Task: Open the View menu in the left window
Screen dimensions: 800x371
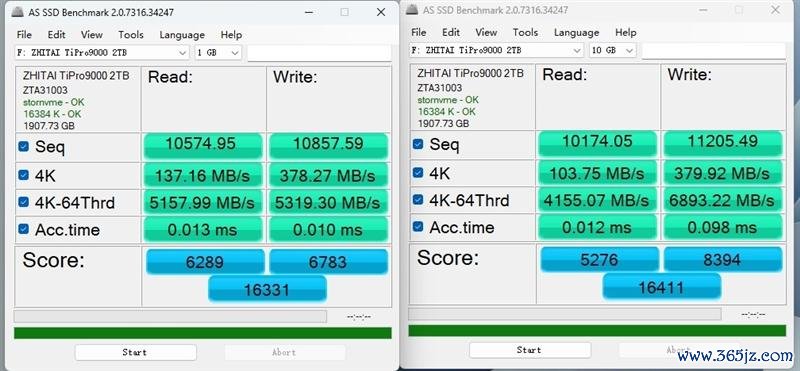Action: pyautogui.click(x=92, y=35)
